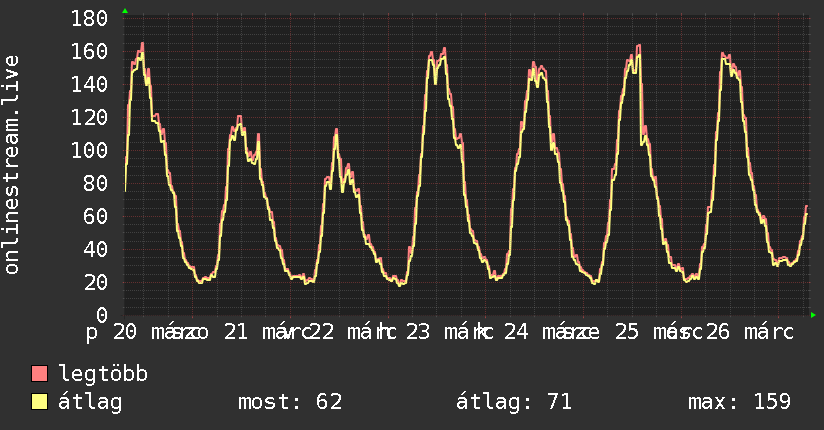Screen dimensions: 824x430
Task: Click the 60 y-axis label
Action: [x=96, y=217]
